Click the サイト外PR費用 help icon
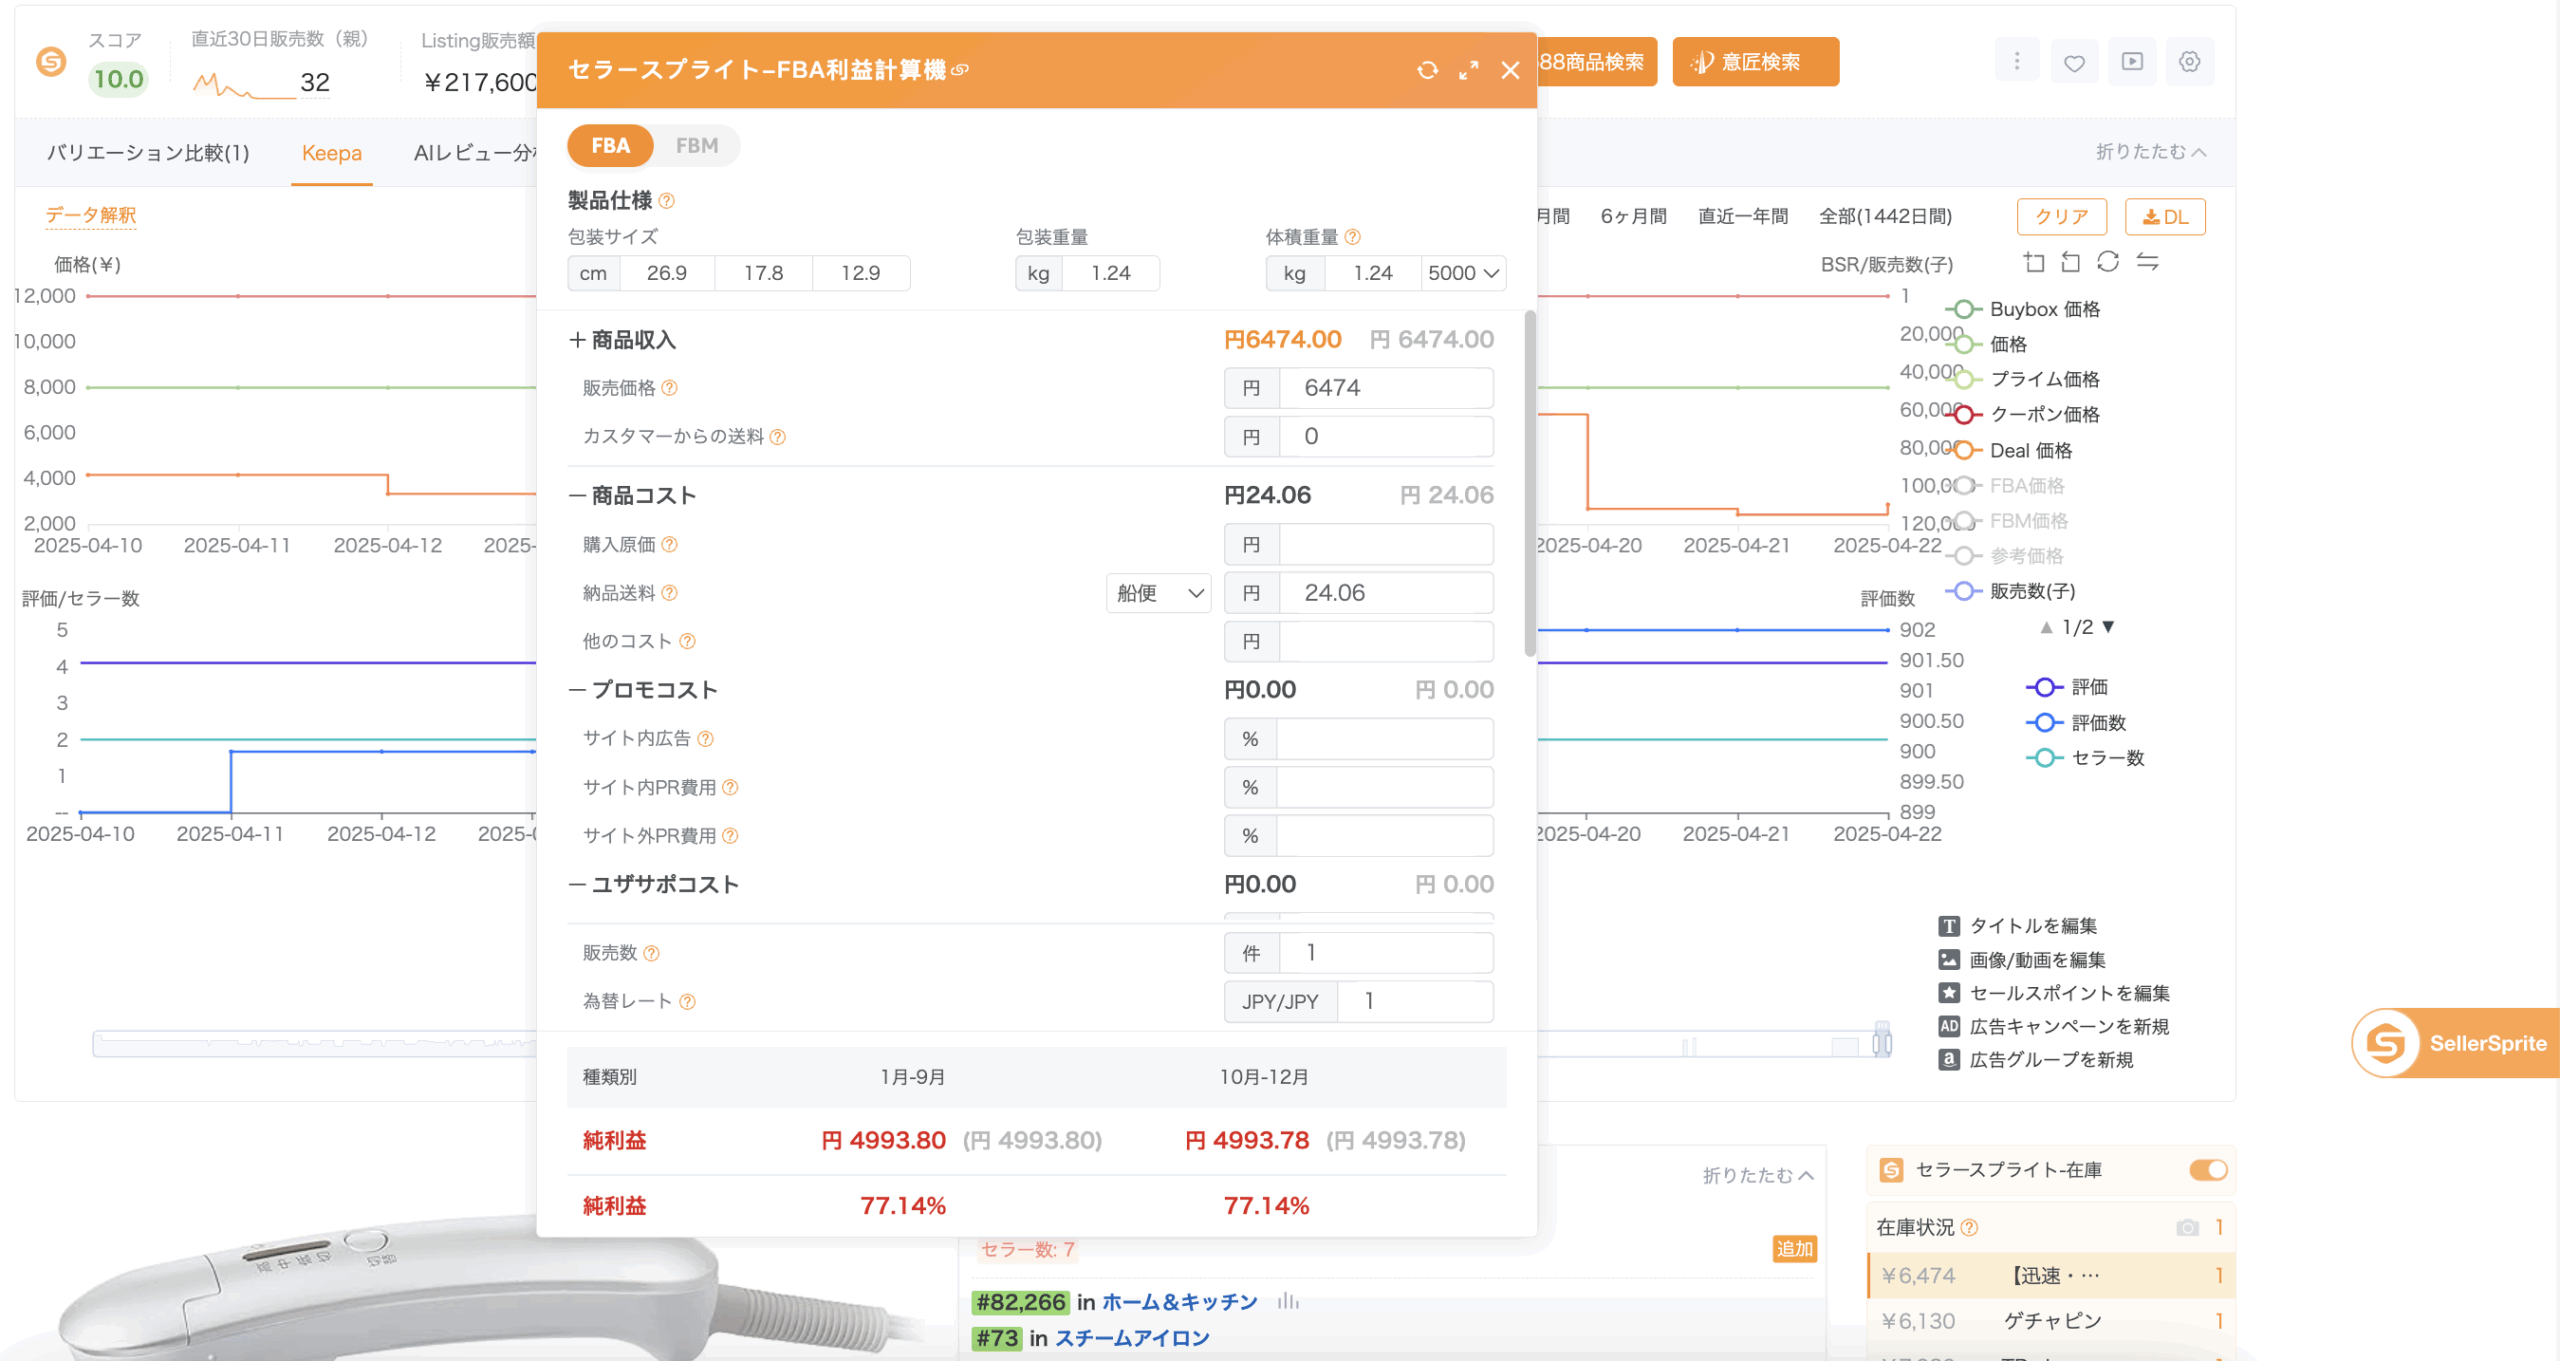 (x=730, y=836)
